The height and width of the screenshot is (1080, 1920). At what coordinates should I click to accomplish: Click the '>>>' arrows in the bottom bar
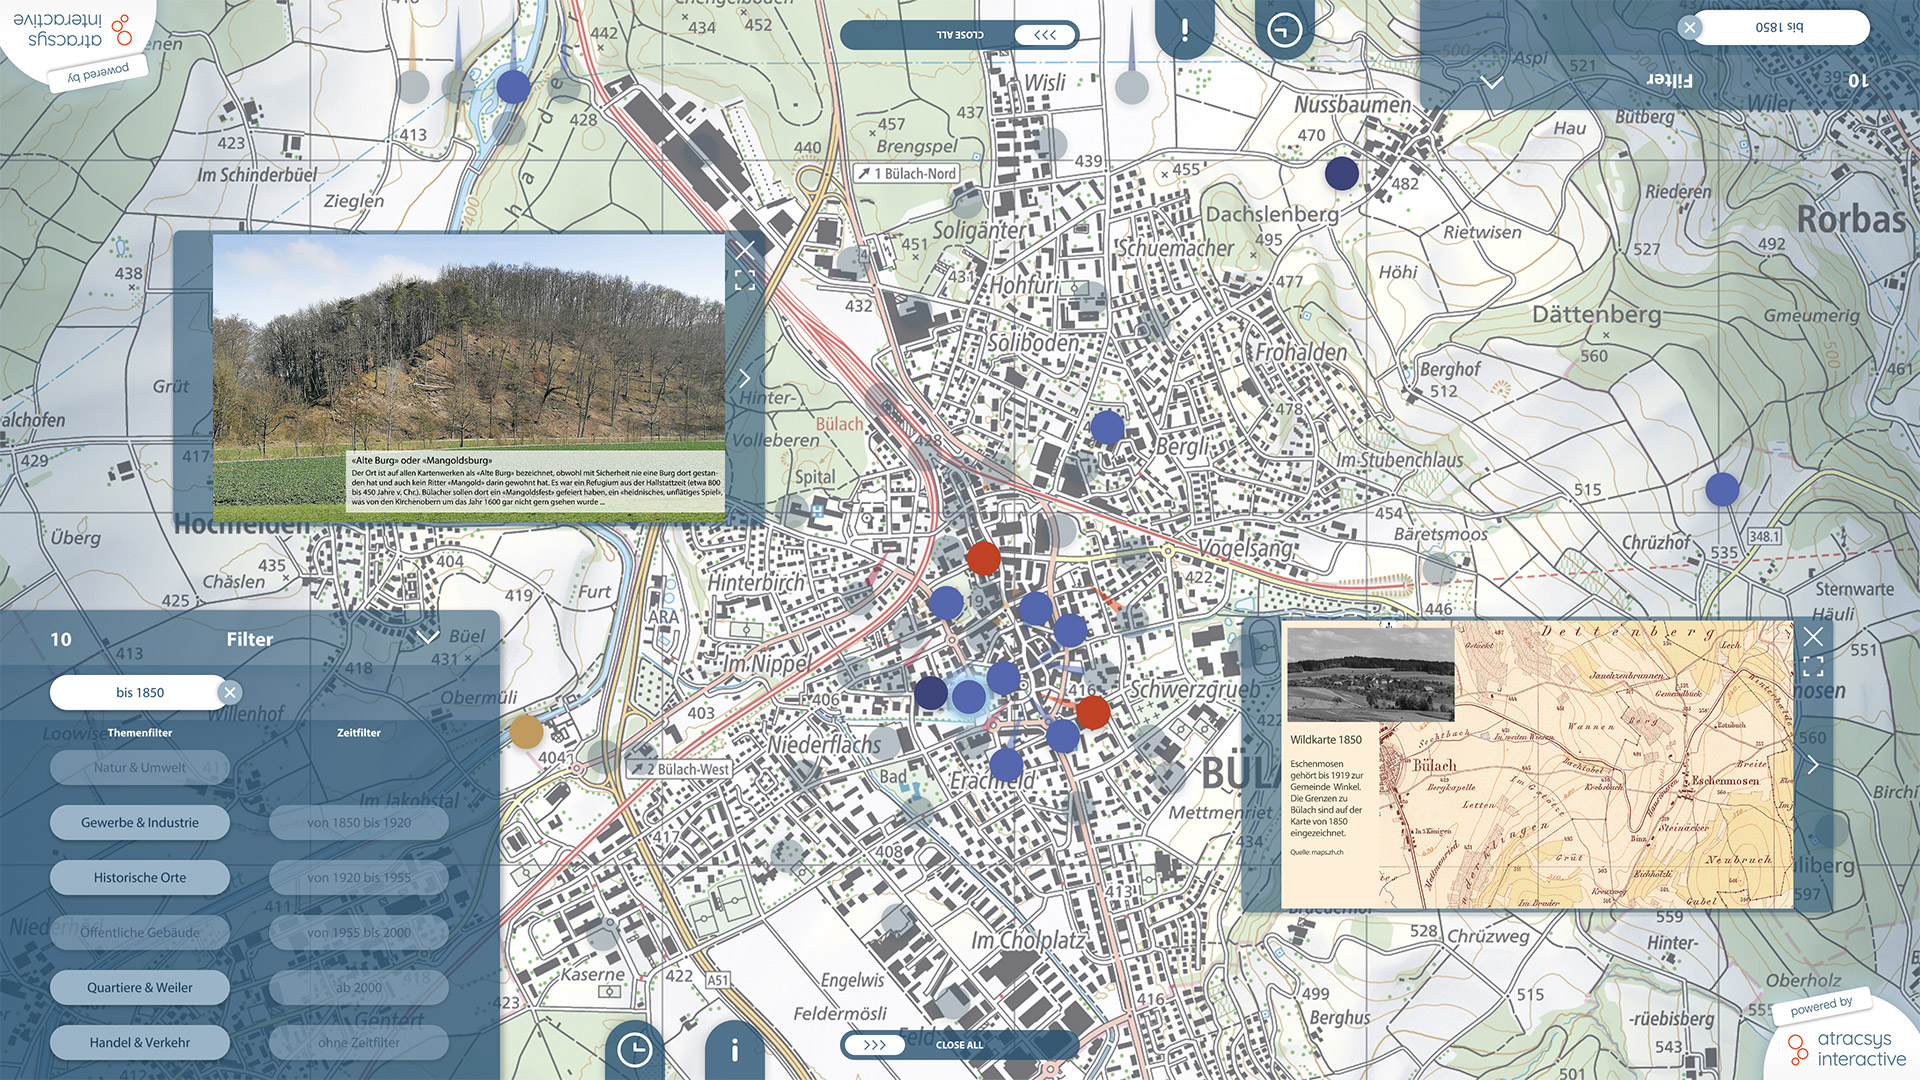pyautogui.click(x=874, y=1045)
